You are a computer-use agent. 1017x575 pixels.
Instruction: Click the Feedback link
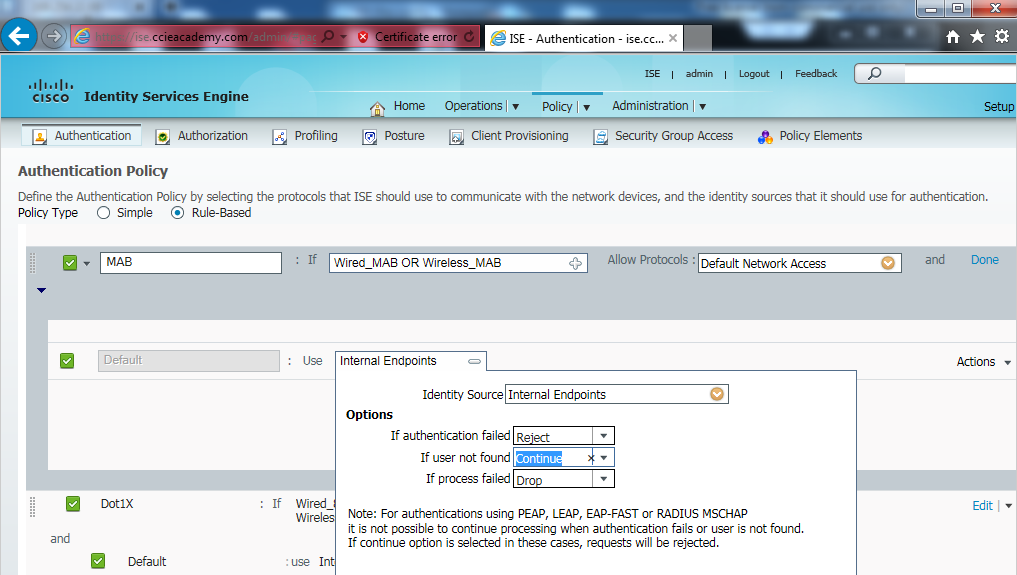(816, 74)
